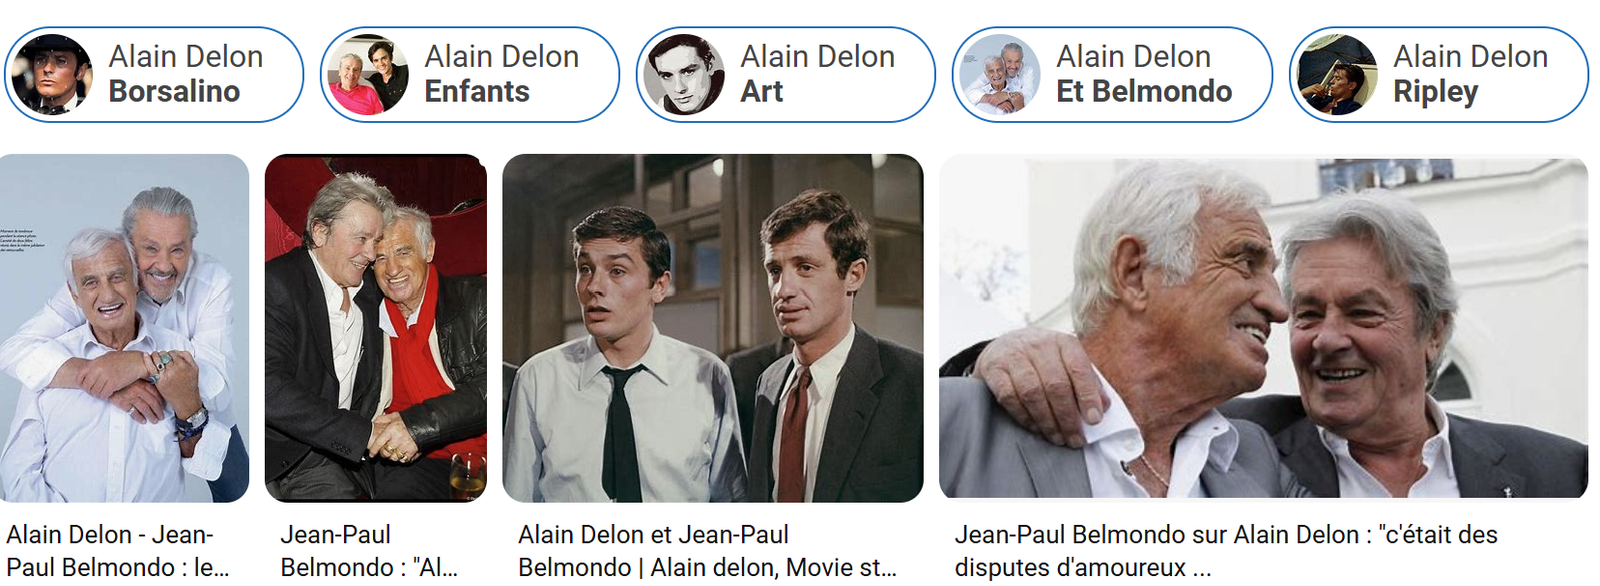The image size is (1600, 586).
Task: Open the large photo of two smiling grey-haired men
Action: (1263, 327)
